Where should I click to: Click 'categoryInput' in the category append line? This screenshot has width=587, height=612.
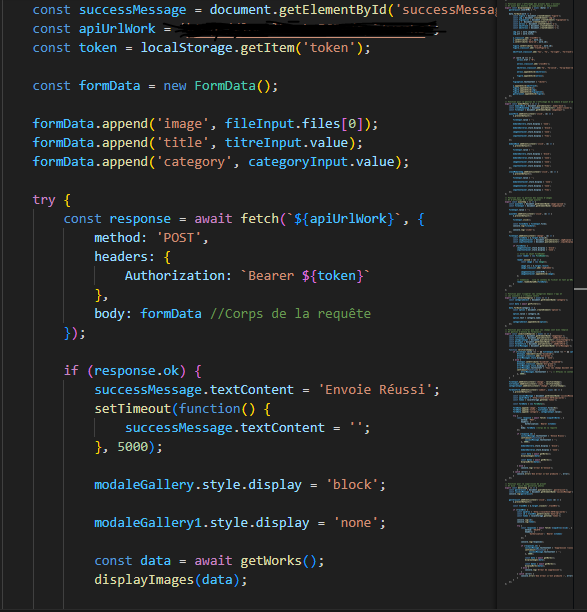point(298,162)
